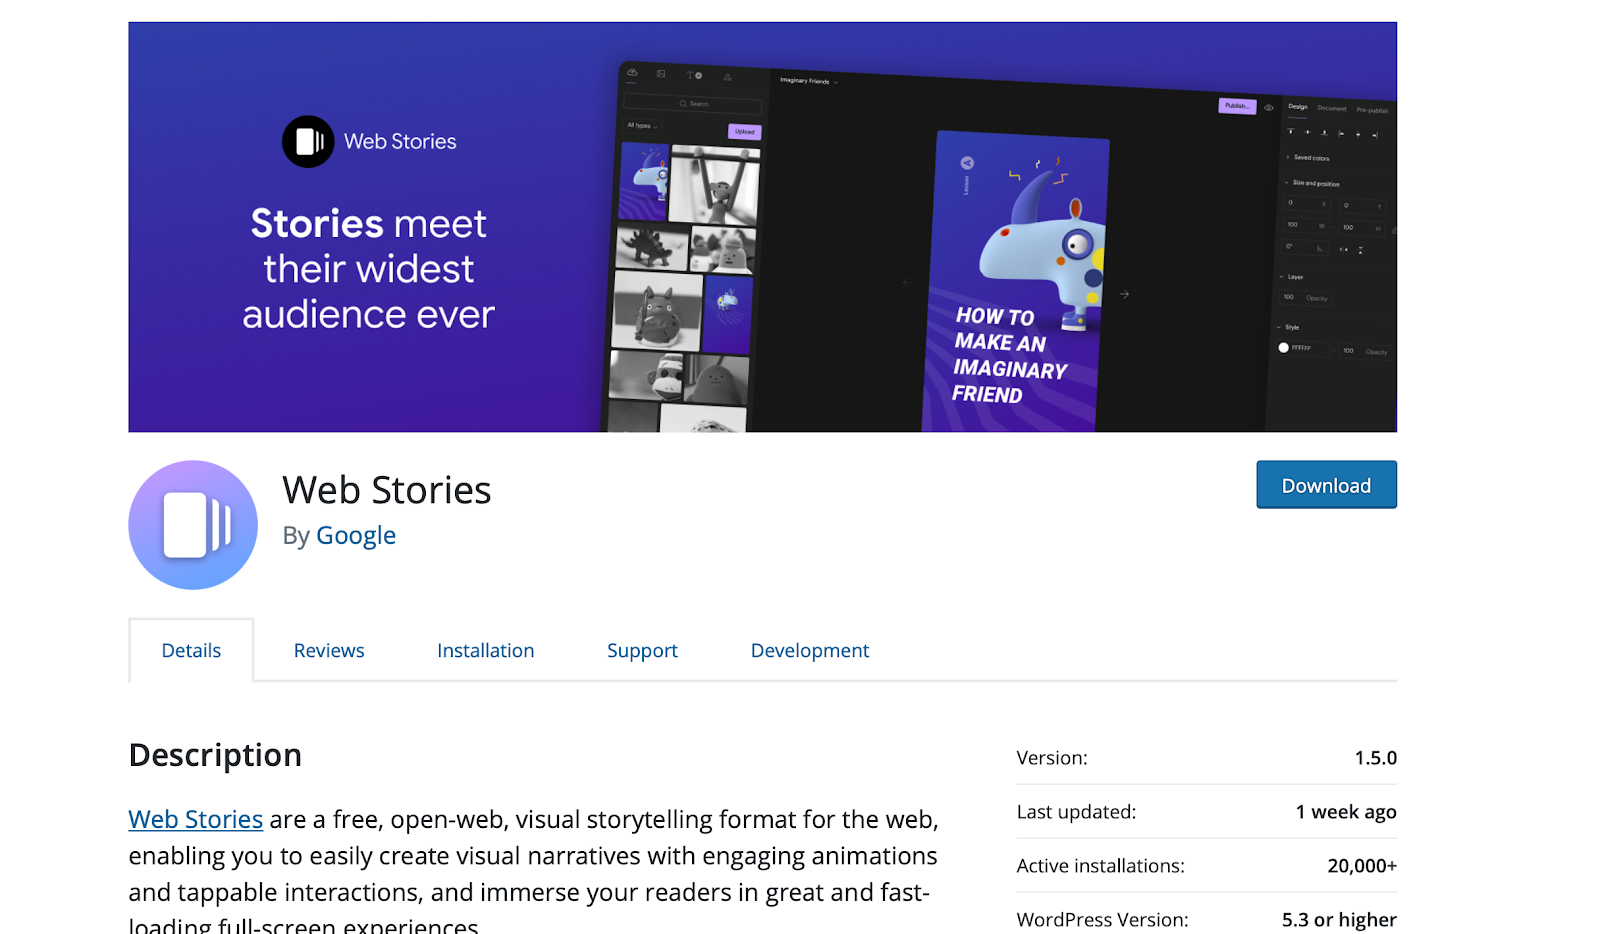
Task: Select the media upload cloud icon
Action: 632,72
